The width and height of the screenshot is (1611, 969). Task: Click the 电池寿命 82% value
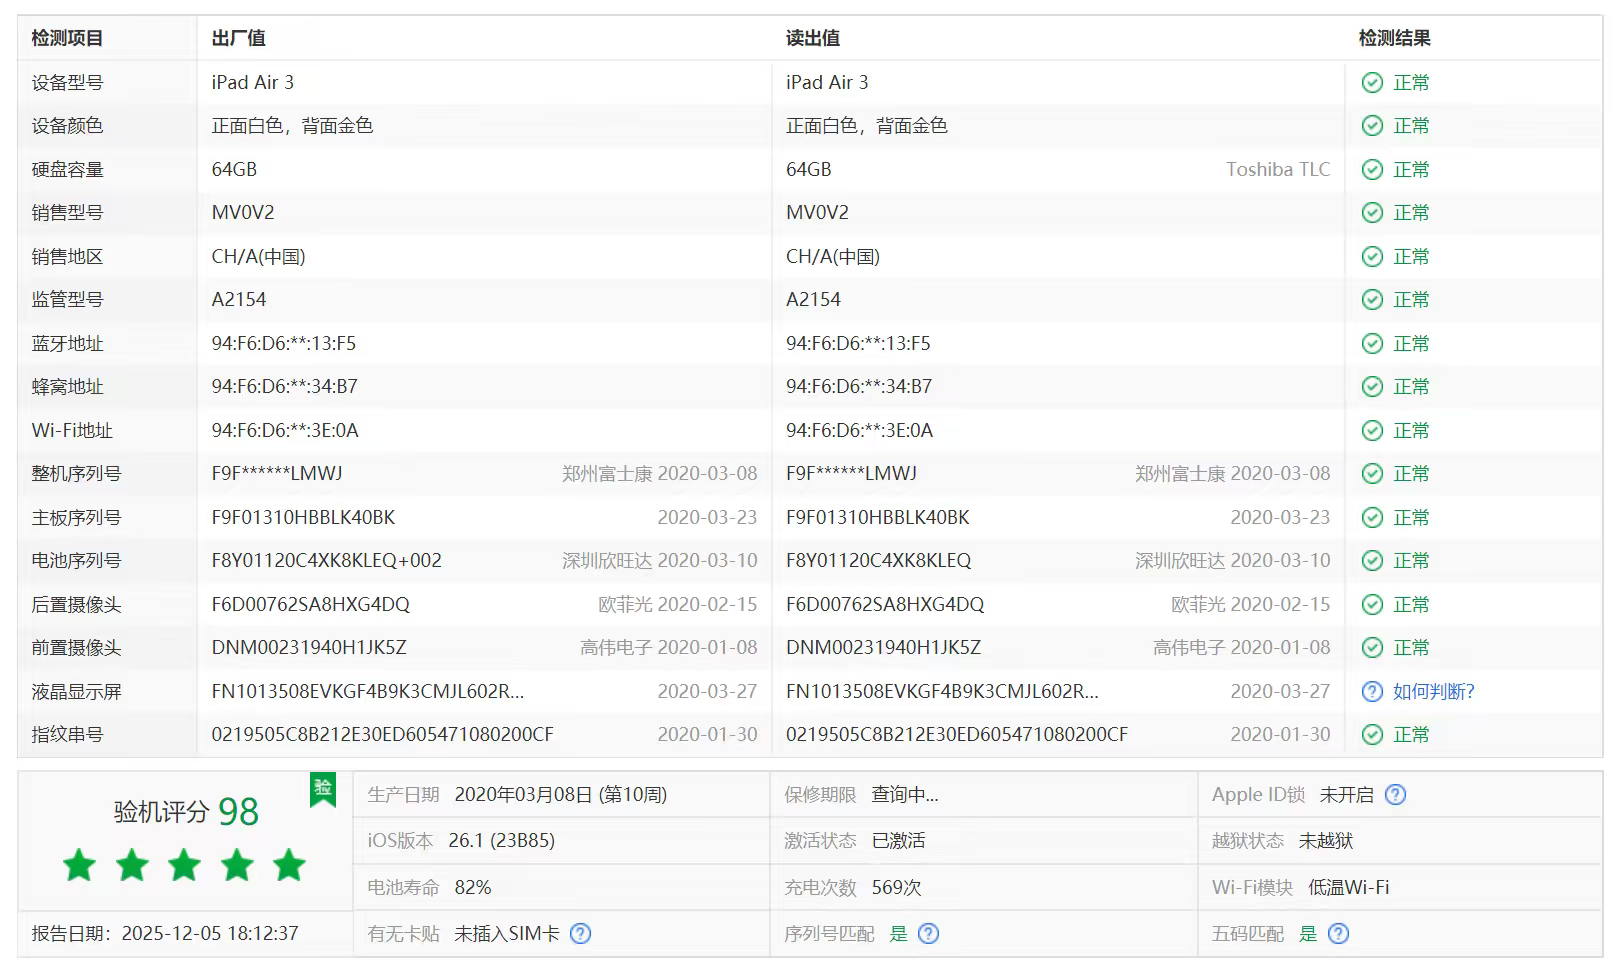(472, 888)
